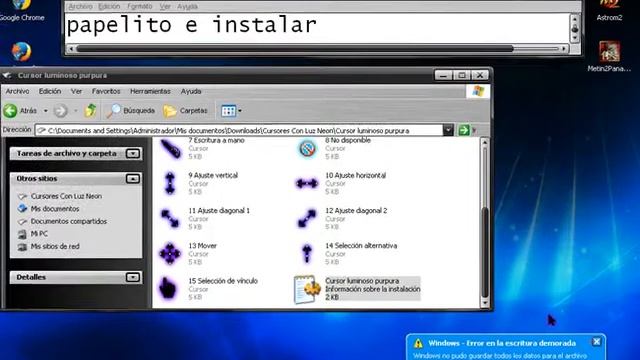The image size is (640, 360).
Task: Expand the Detalles panel
Action: point(133,277)
